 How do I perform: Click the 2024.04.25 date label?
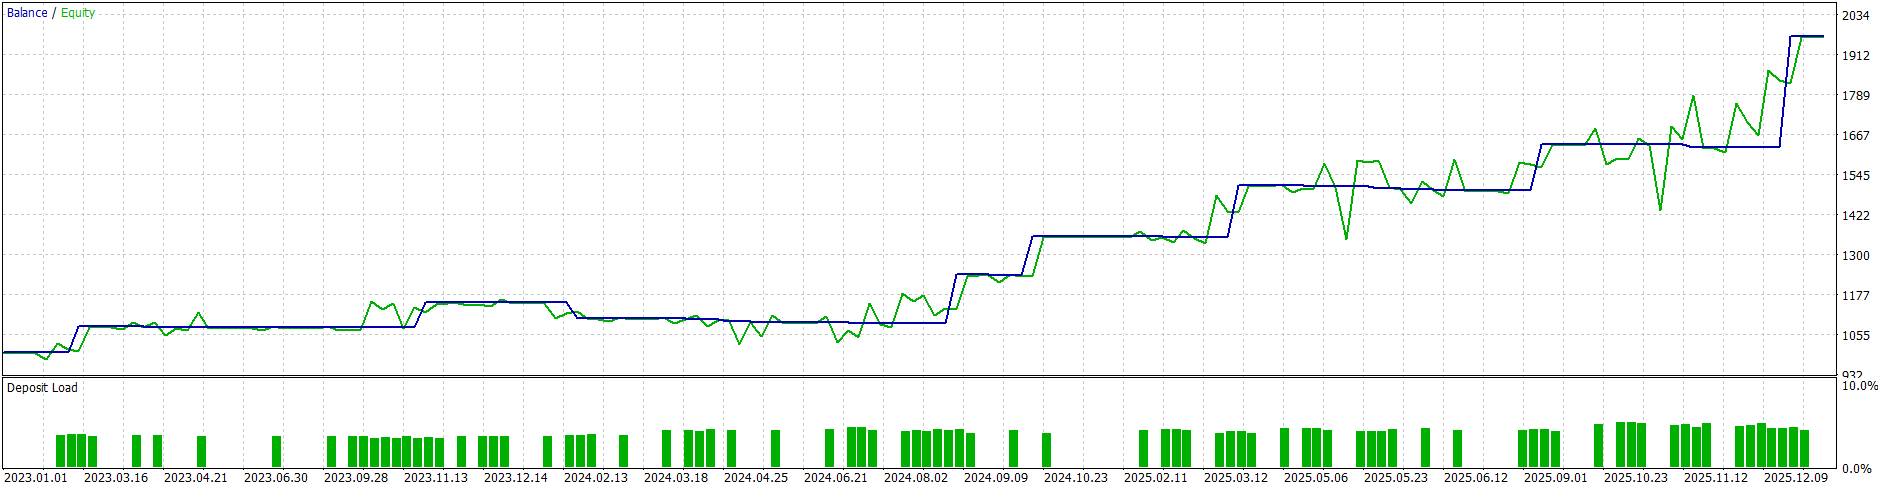[x=756, y=478]
